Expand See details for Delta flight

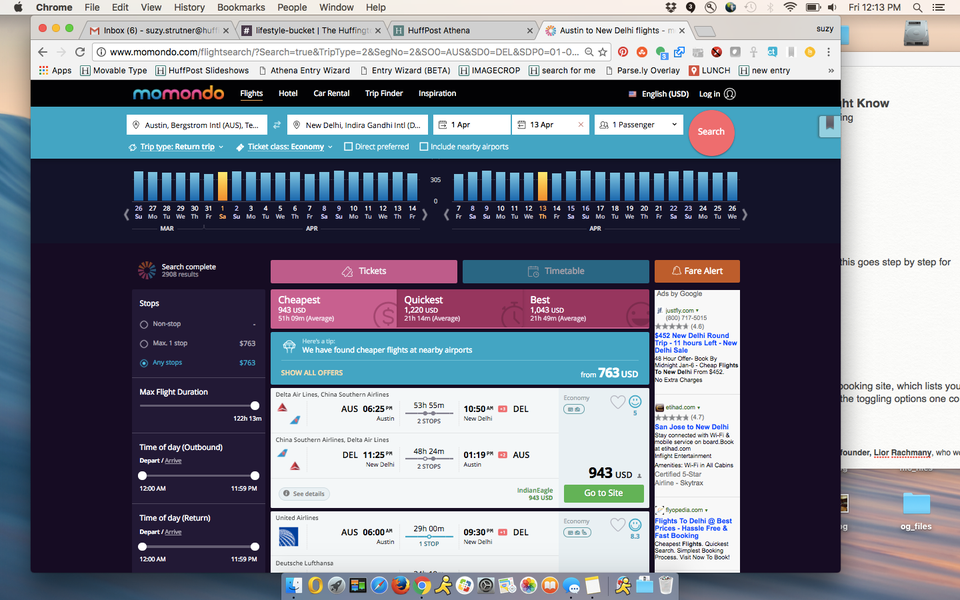click(x=304, y=493)
